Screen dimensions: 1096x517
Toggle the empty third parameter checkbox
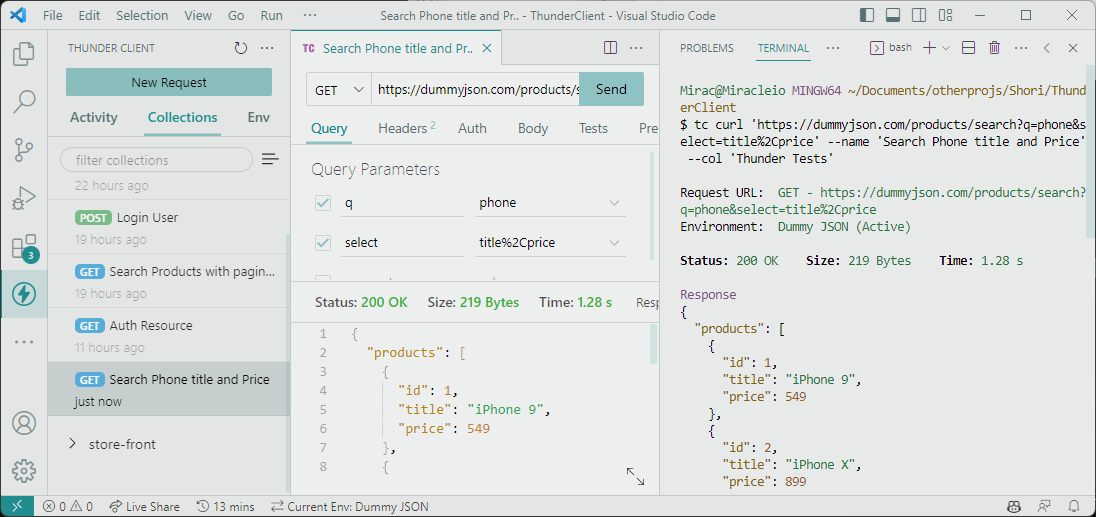coord(323,278)
